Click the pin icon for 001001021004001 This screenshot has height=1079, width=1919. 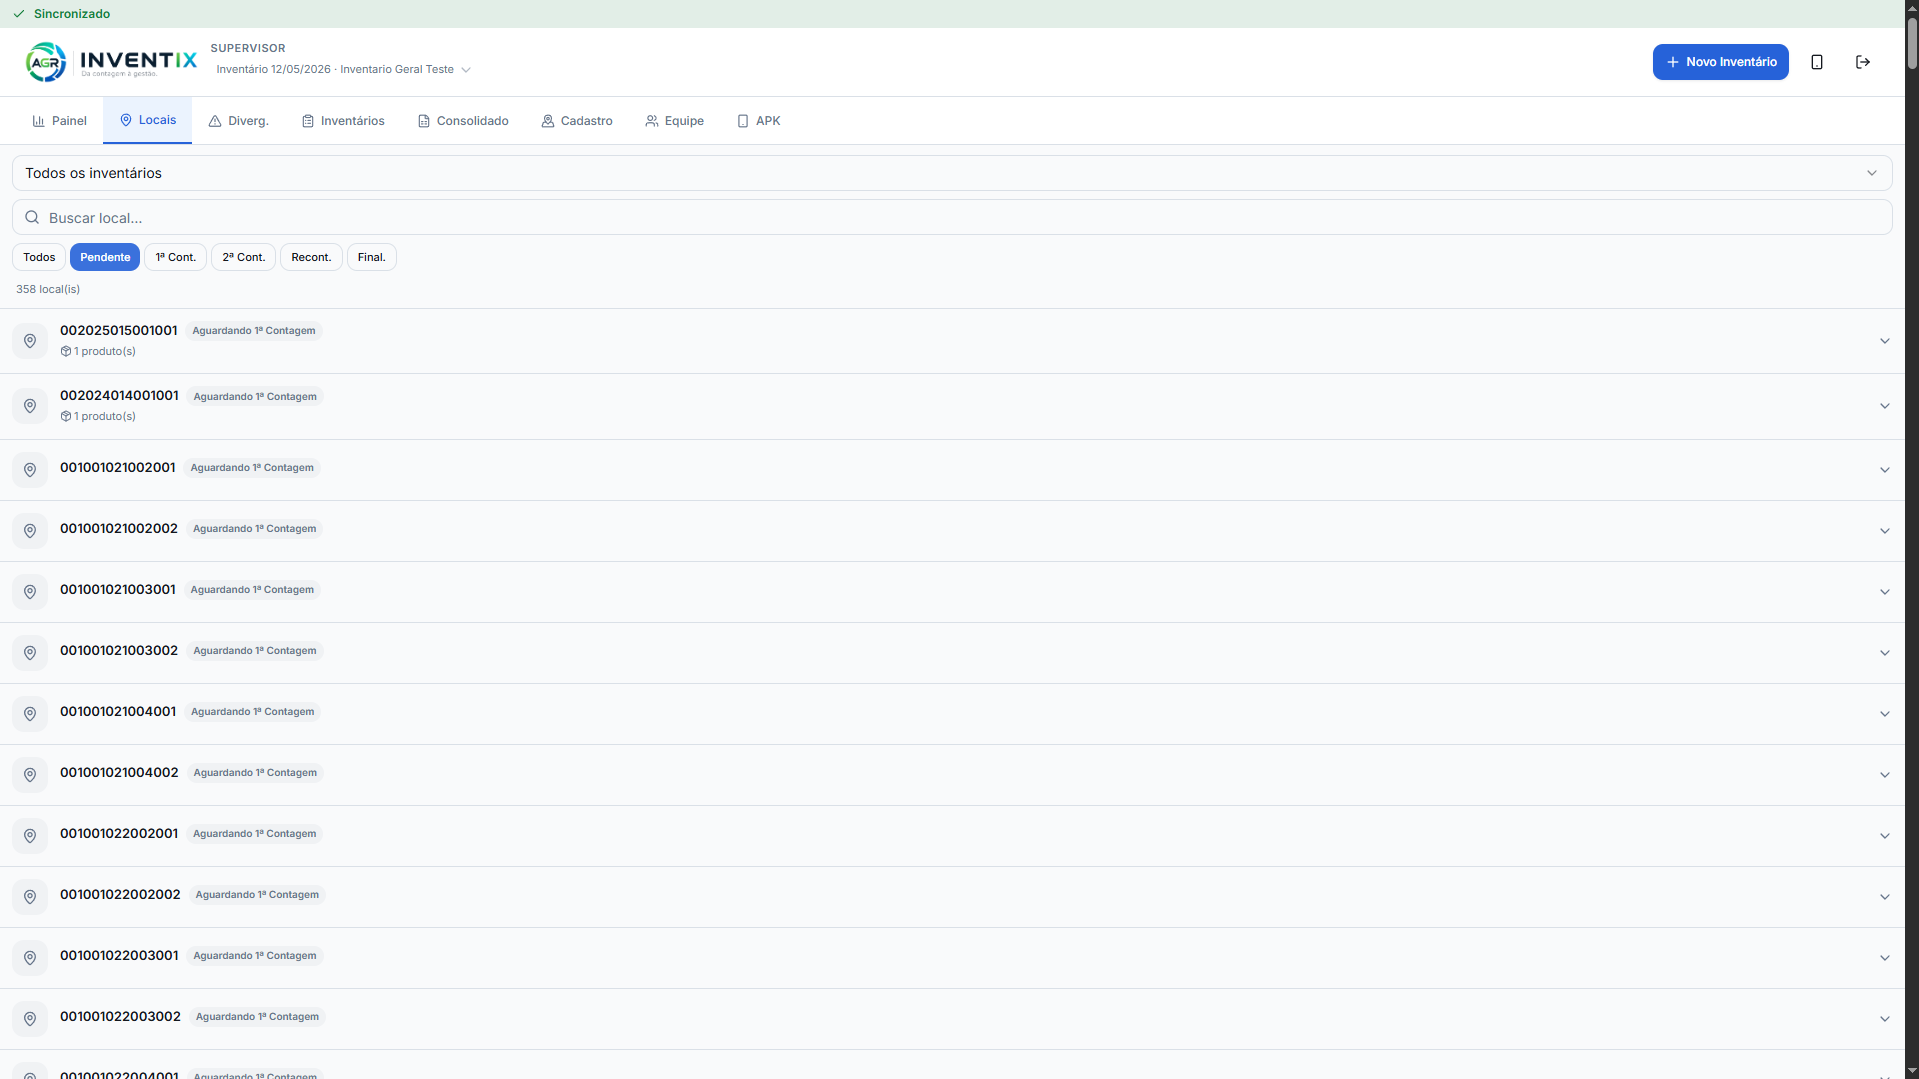pos(30,714)
